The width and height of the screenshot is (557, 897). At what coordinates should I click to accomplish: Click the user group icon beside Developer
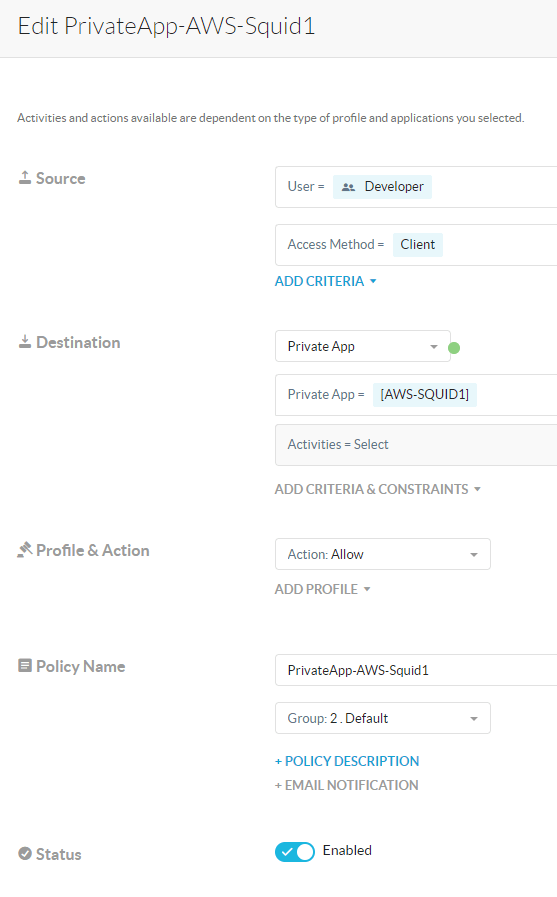point(348,187)
